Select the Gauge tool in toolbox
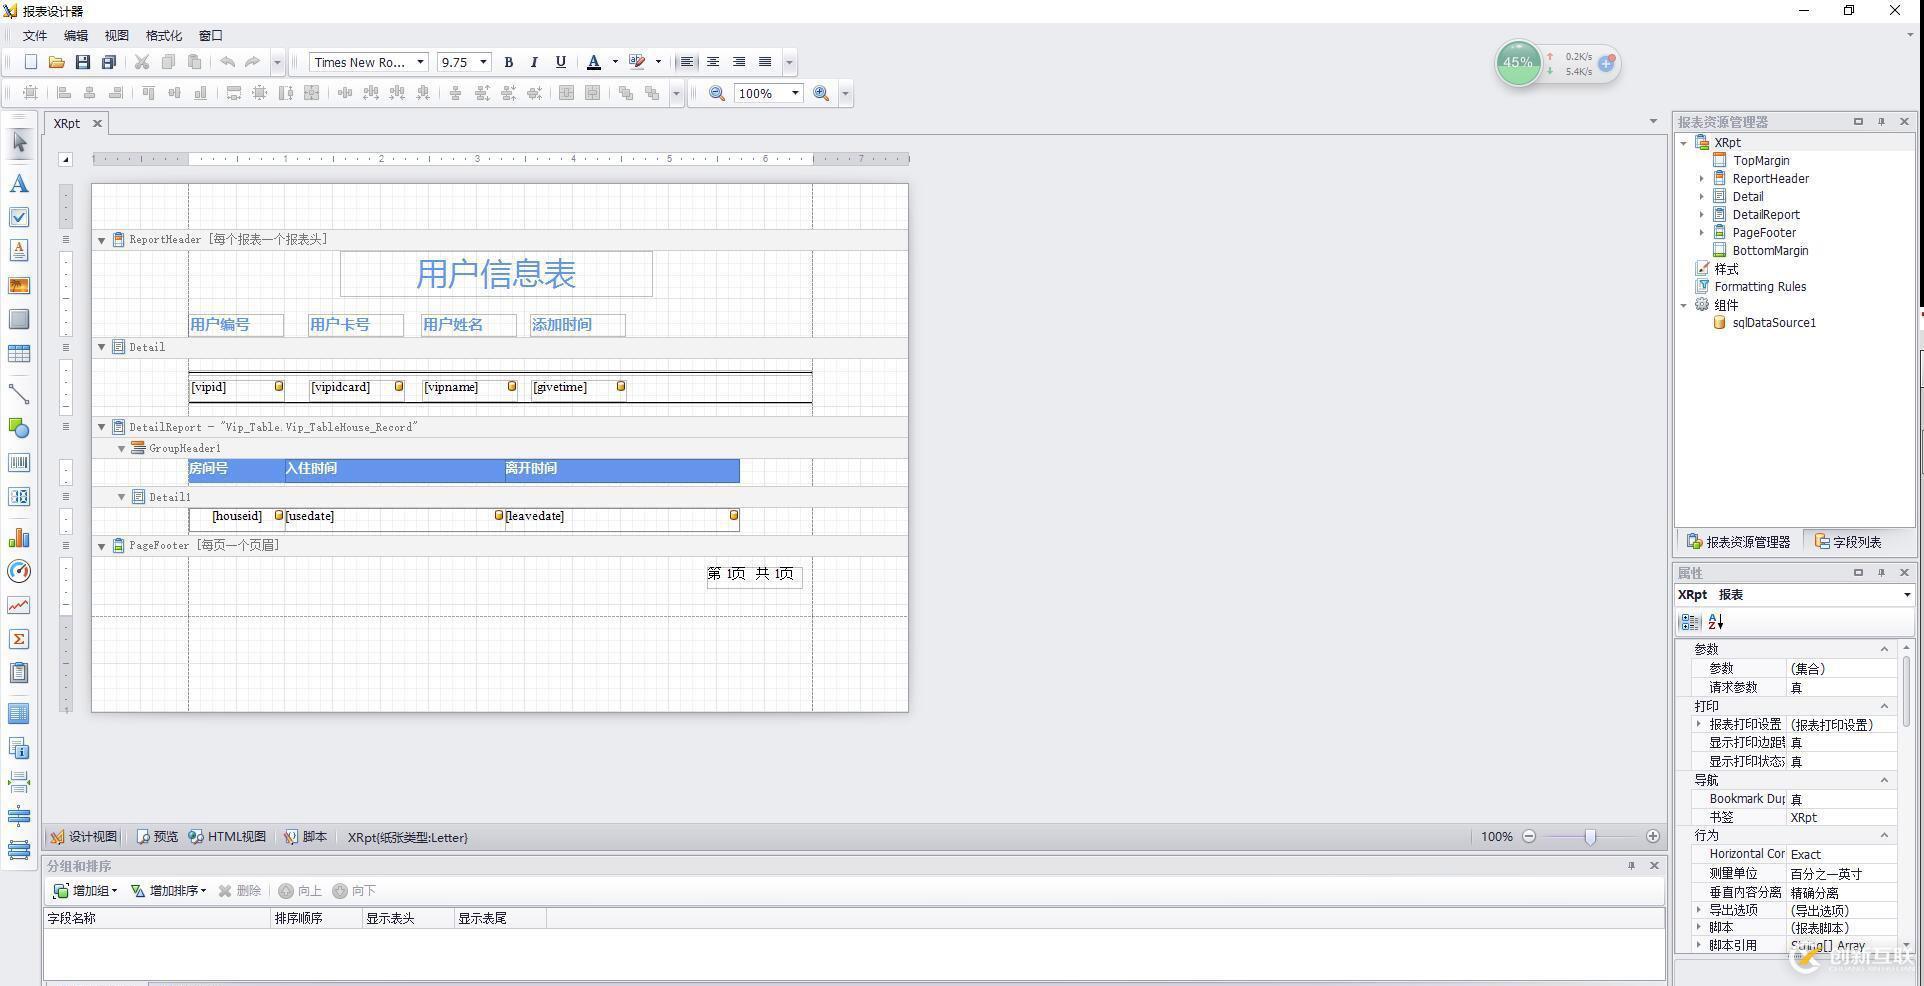 point(19,571)
